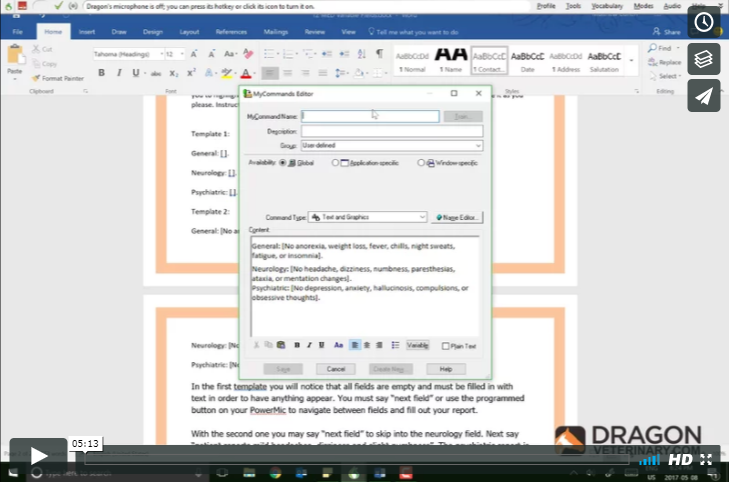Apply strikethrough (abc) formatting
Viewport: 729px width, 482px height.
tap(156, 73)
